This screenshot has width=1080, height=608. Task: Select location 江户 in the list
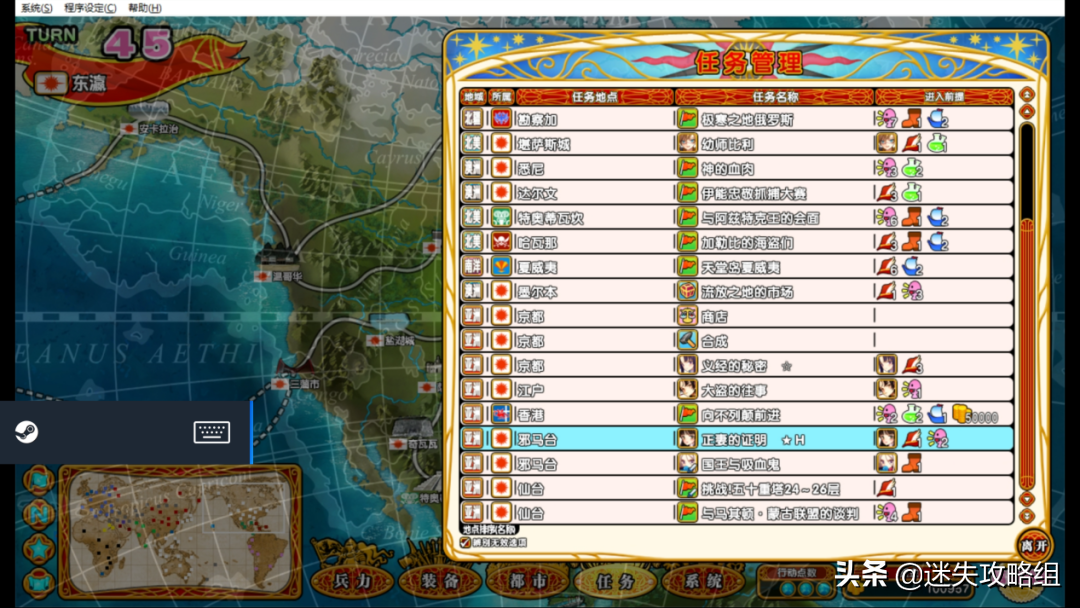coord(531,390)
